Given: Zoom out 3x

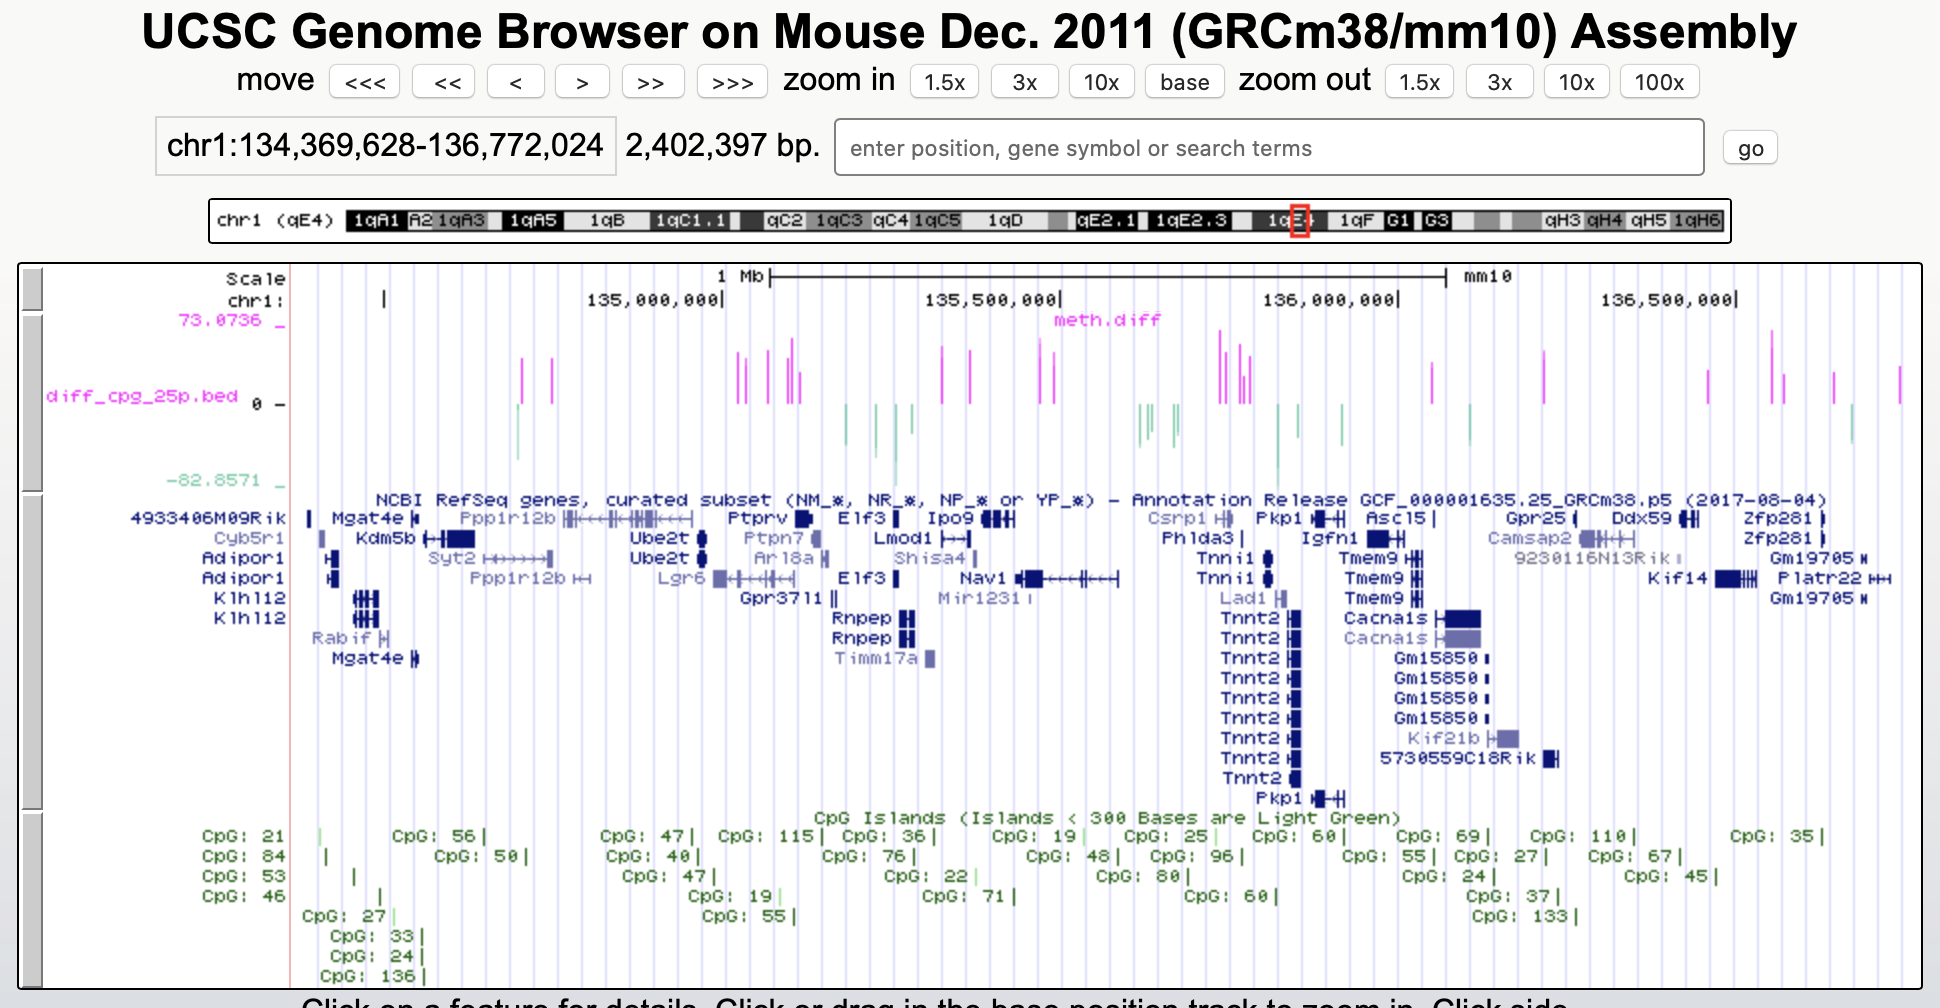Looking at the screenshot, I should click(1499, 82).
